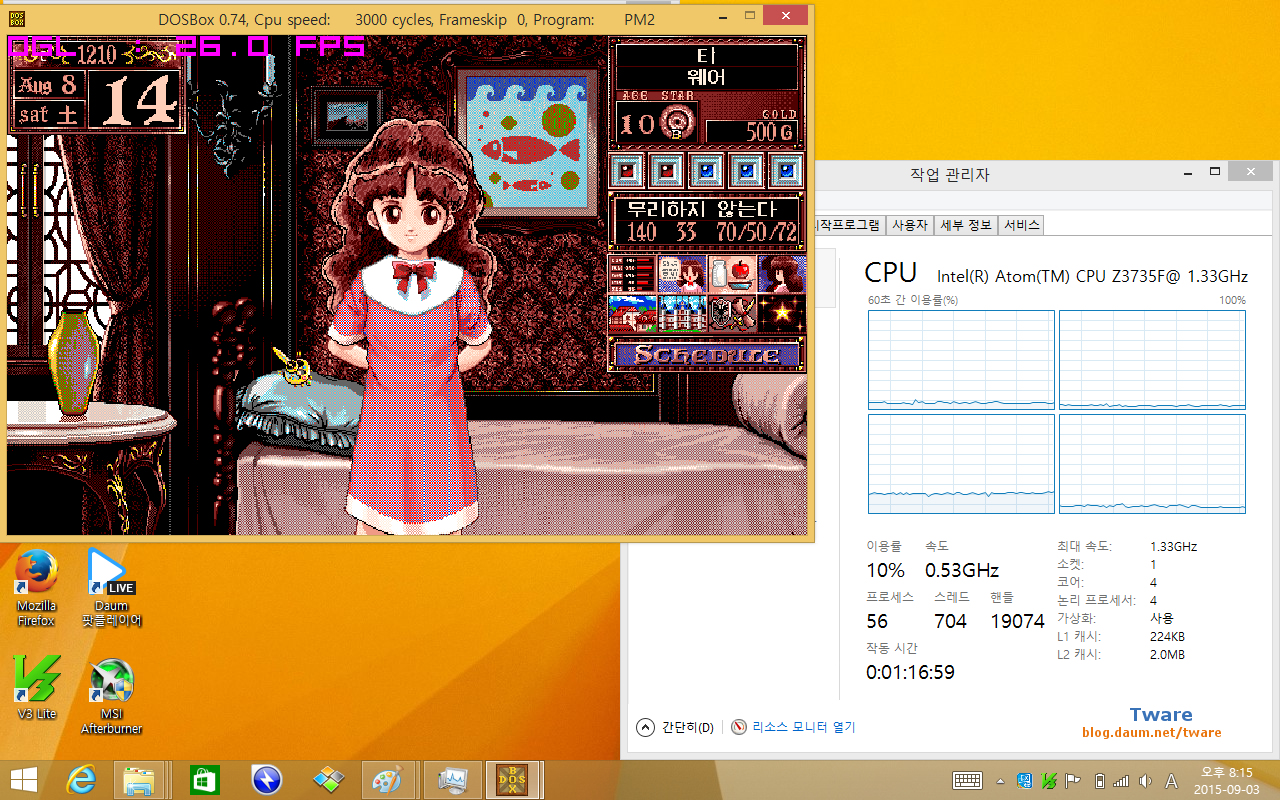
Task: Select the talk-to-daughter speech bubble icon
Action: 682,273
